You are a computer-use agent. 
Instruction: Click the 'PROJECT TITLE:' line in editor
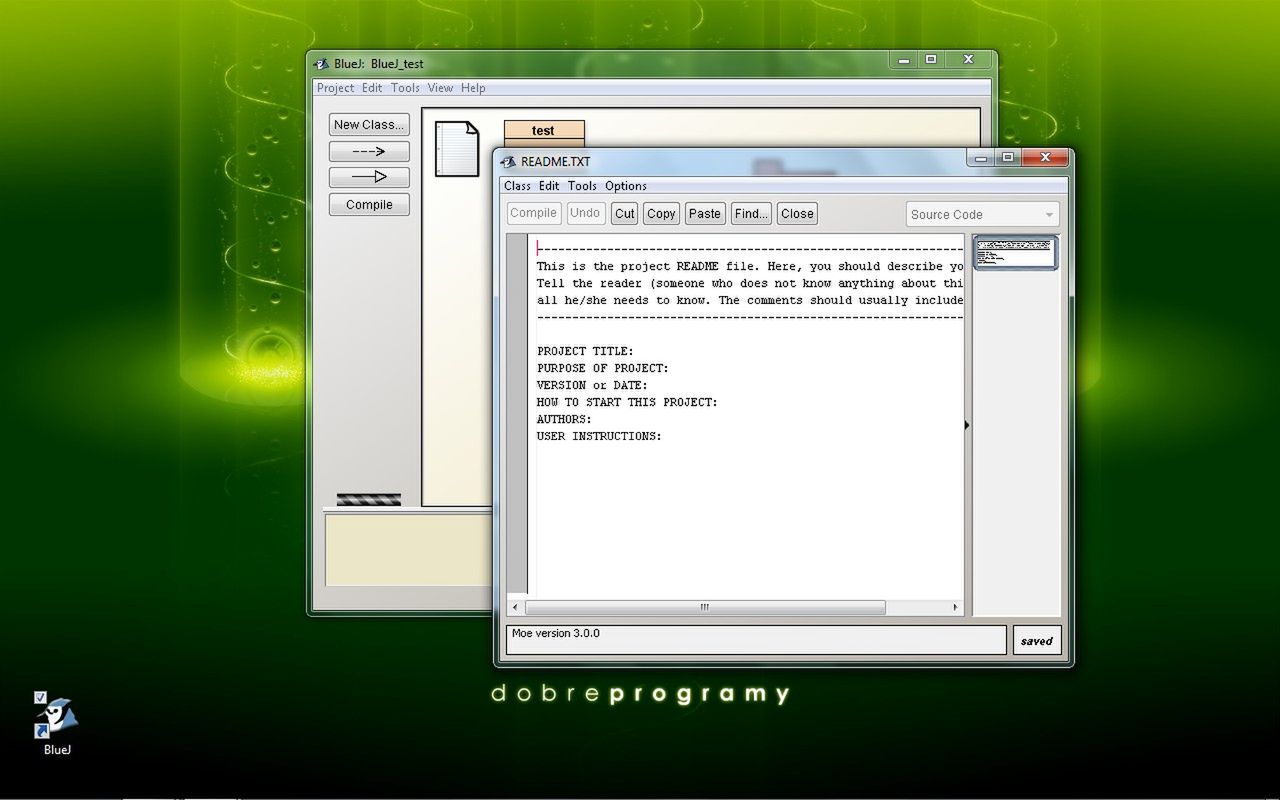(x=585, y=351)
